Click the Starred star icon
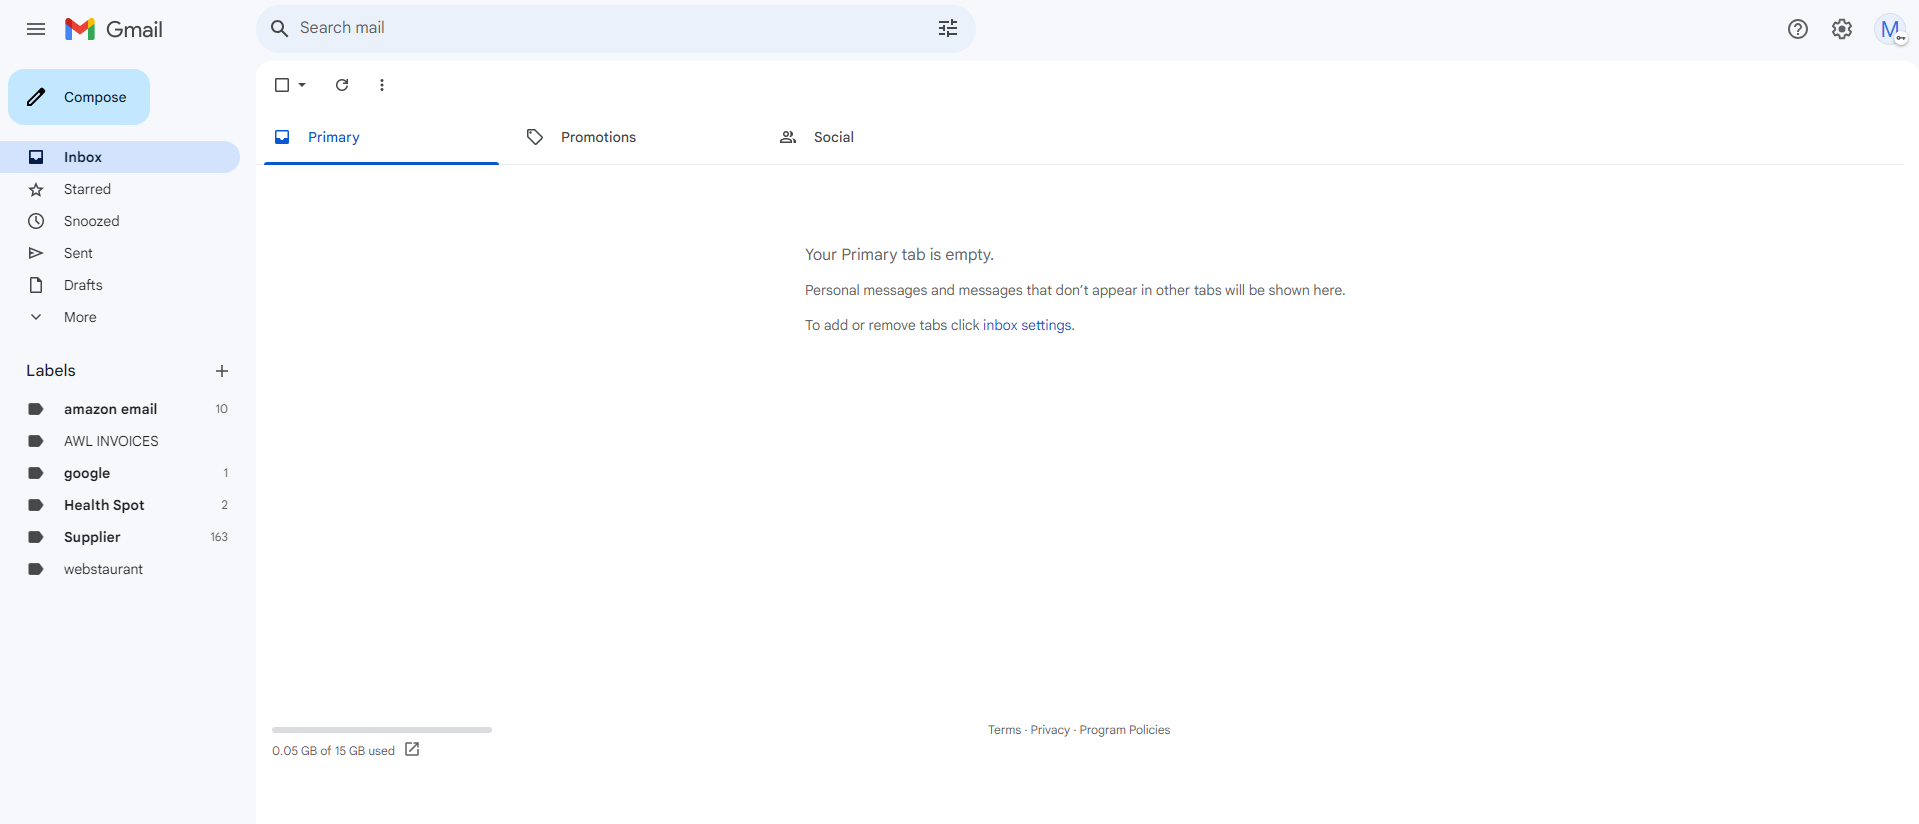1919x824 pixels. pyautogui.click(x=36, y=189)
